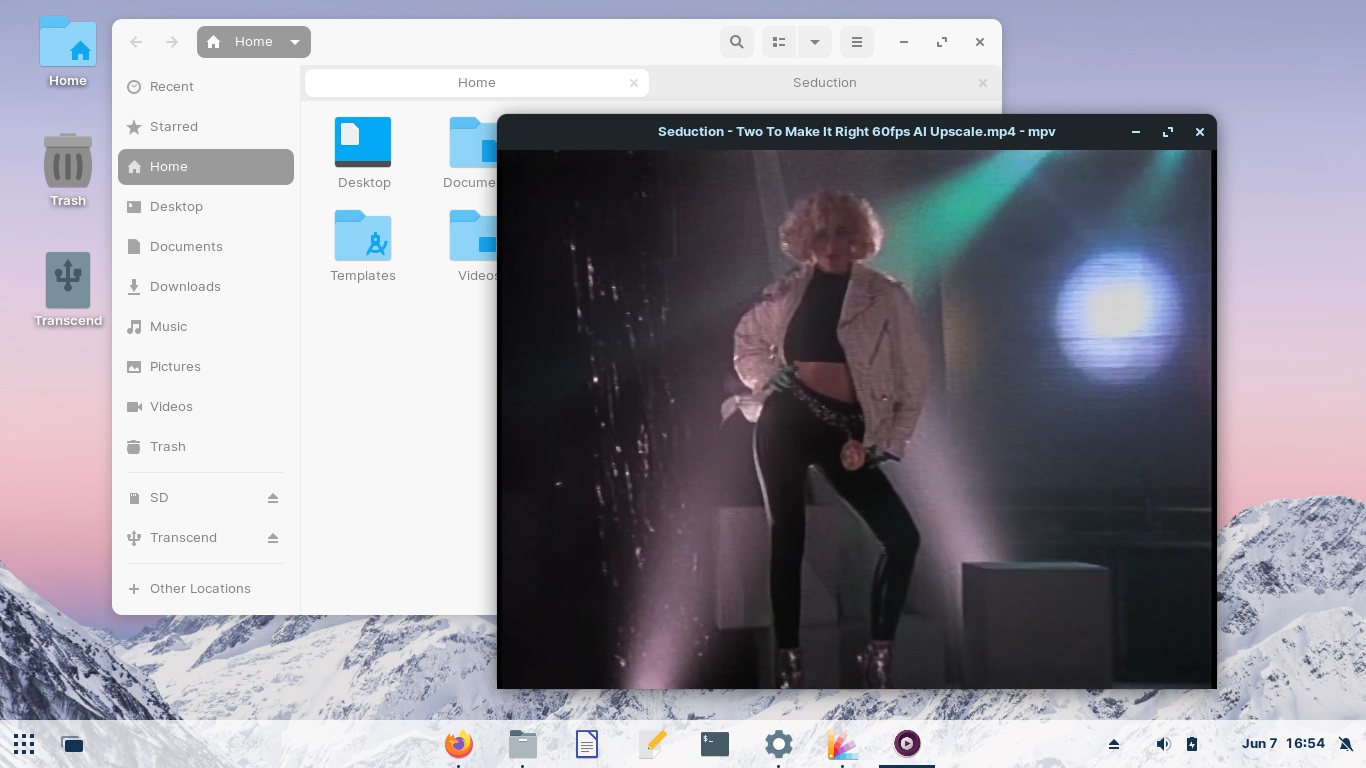
Task: Open Desktop in the sidebar
Action: [x=206, y=207]
